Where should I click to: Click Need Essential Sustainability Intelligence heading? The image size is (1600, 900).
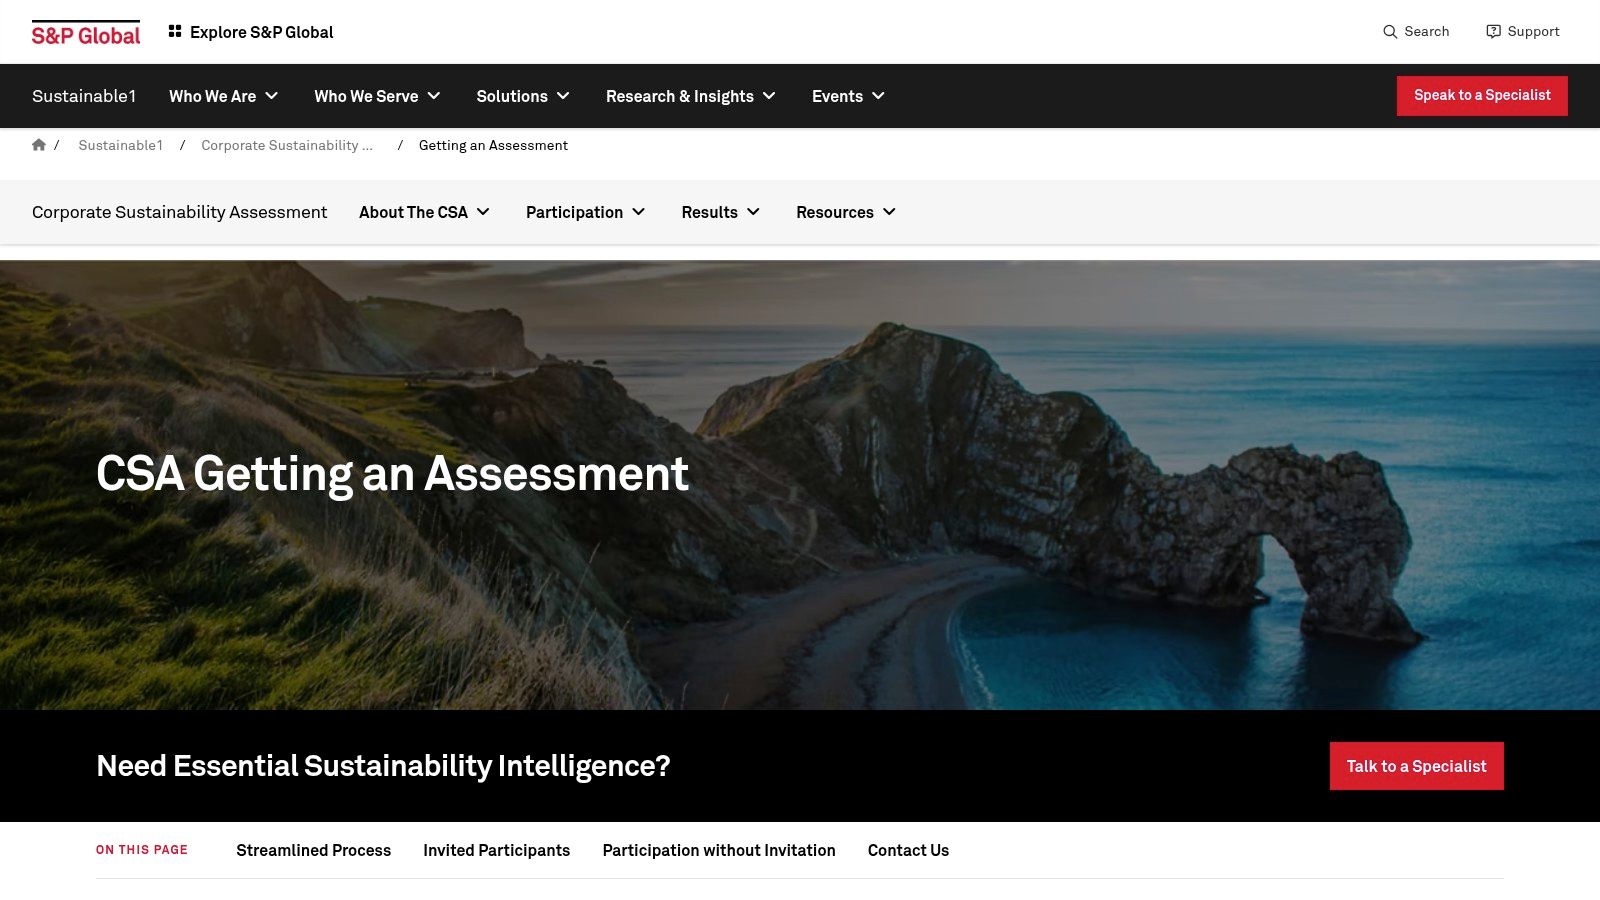pyautogui.click(x=383, y=766)
